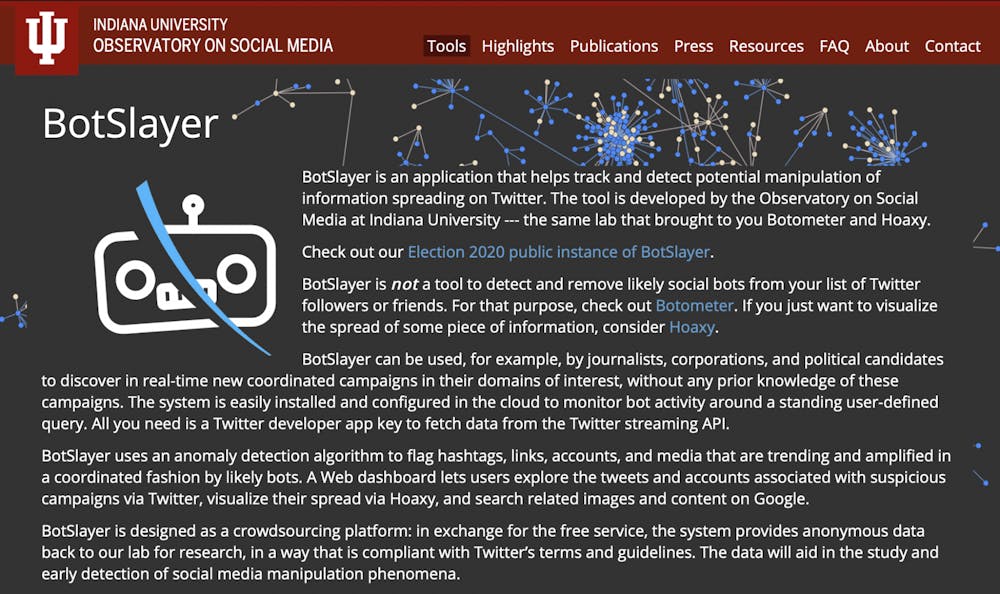This screenshot has height=594, width=1000.
Task: Click the text "Twitter streaming API."
Action: pos(649,424)
